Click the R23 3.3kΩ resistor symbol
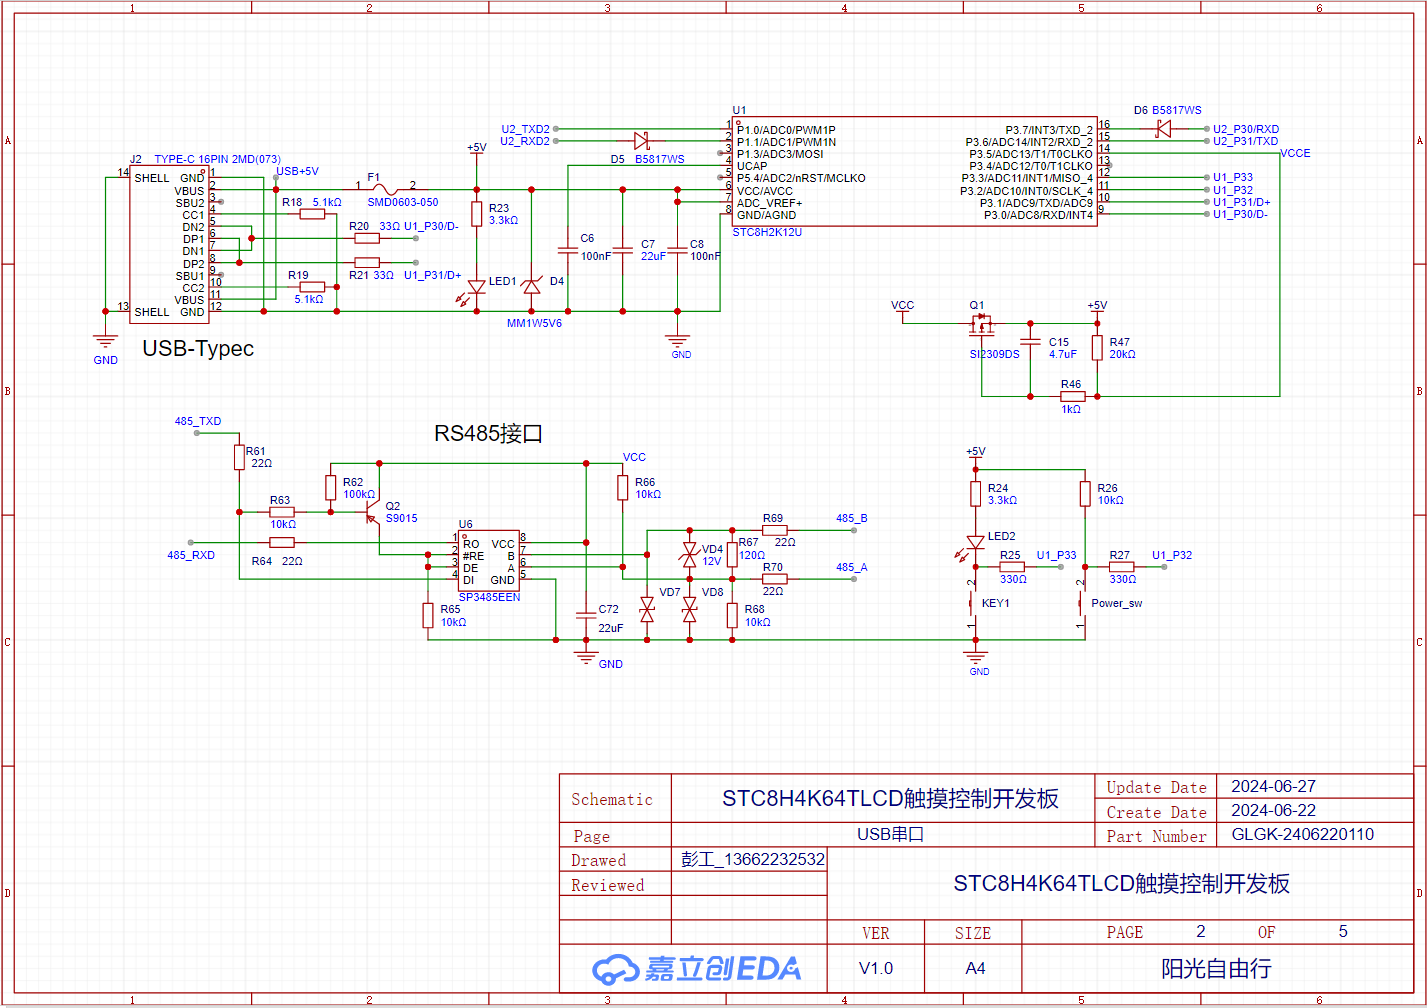This screenshot has height=1008, width=1427. pyautogui.click(x=477, y=214)
